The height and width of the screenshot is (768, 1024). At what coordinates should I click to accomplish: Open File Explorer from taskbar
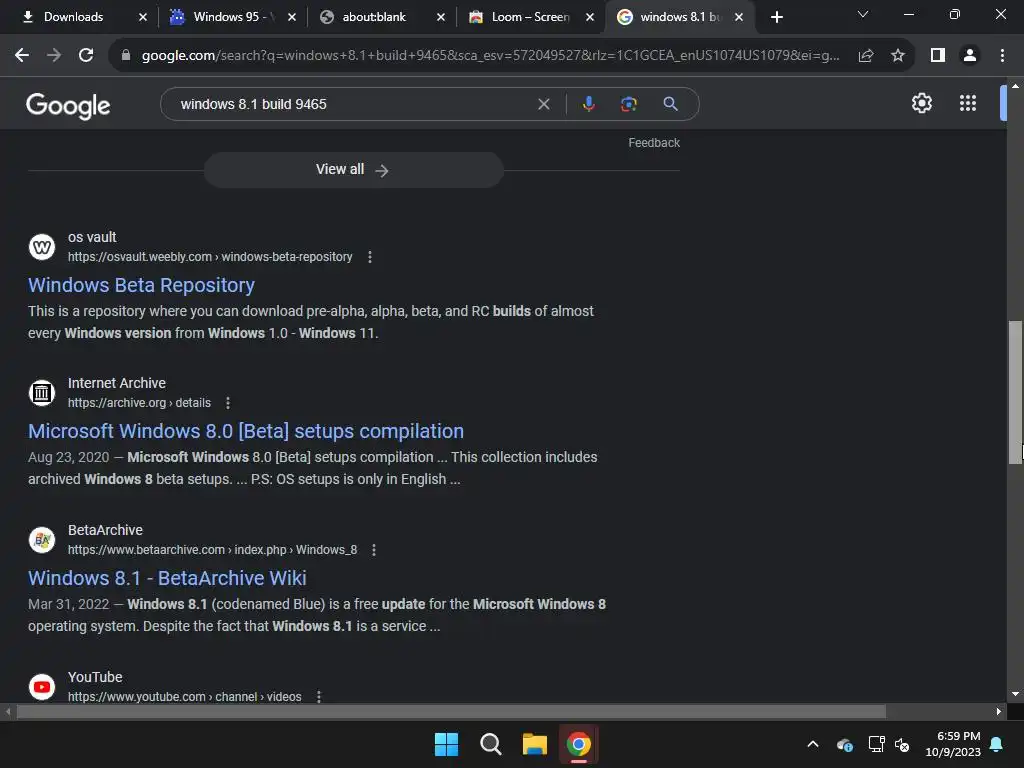[x=534, y=744]
